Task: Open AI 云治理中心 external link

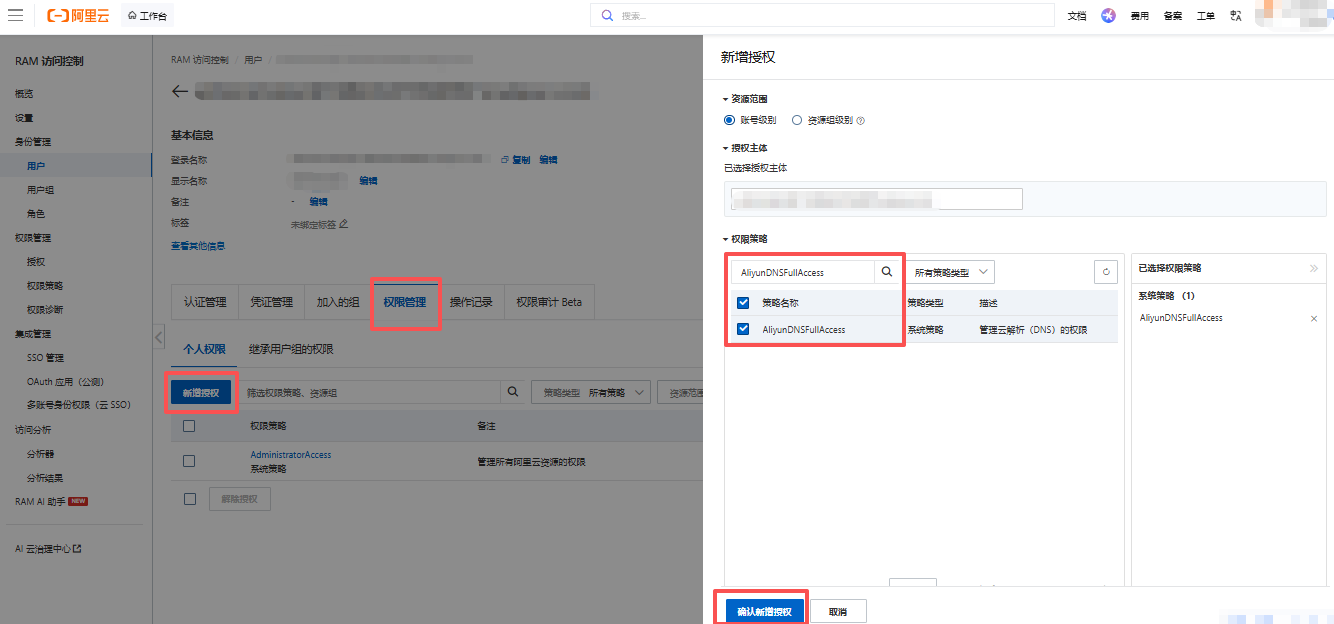Action: pyautogui.click(x=48, y=549)
